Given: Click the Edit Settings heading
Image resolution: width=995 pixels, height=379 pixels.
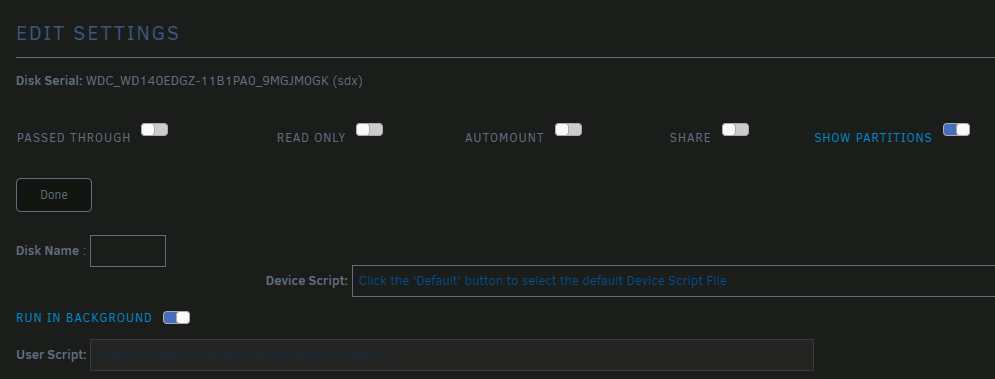Looking at the screenshot, I should 98,34.
